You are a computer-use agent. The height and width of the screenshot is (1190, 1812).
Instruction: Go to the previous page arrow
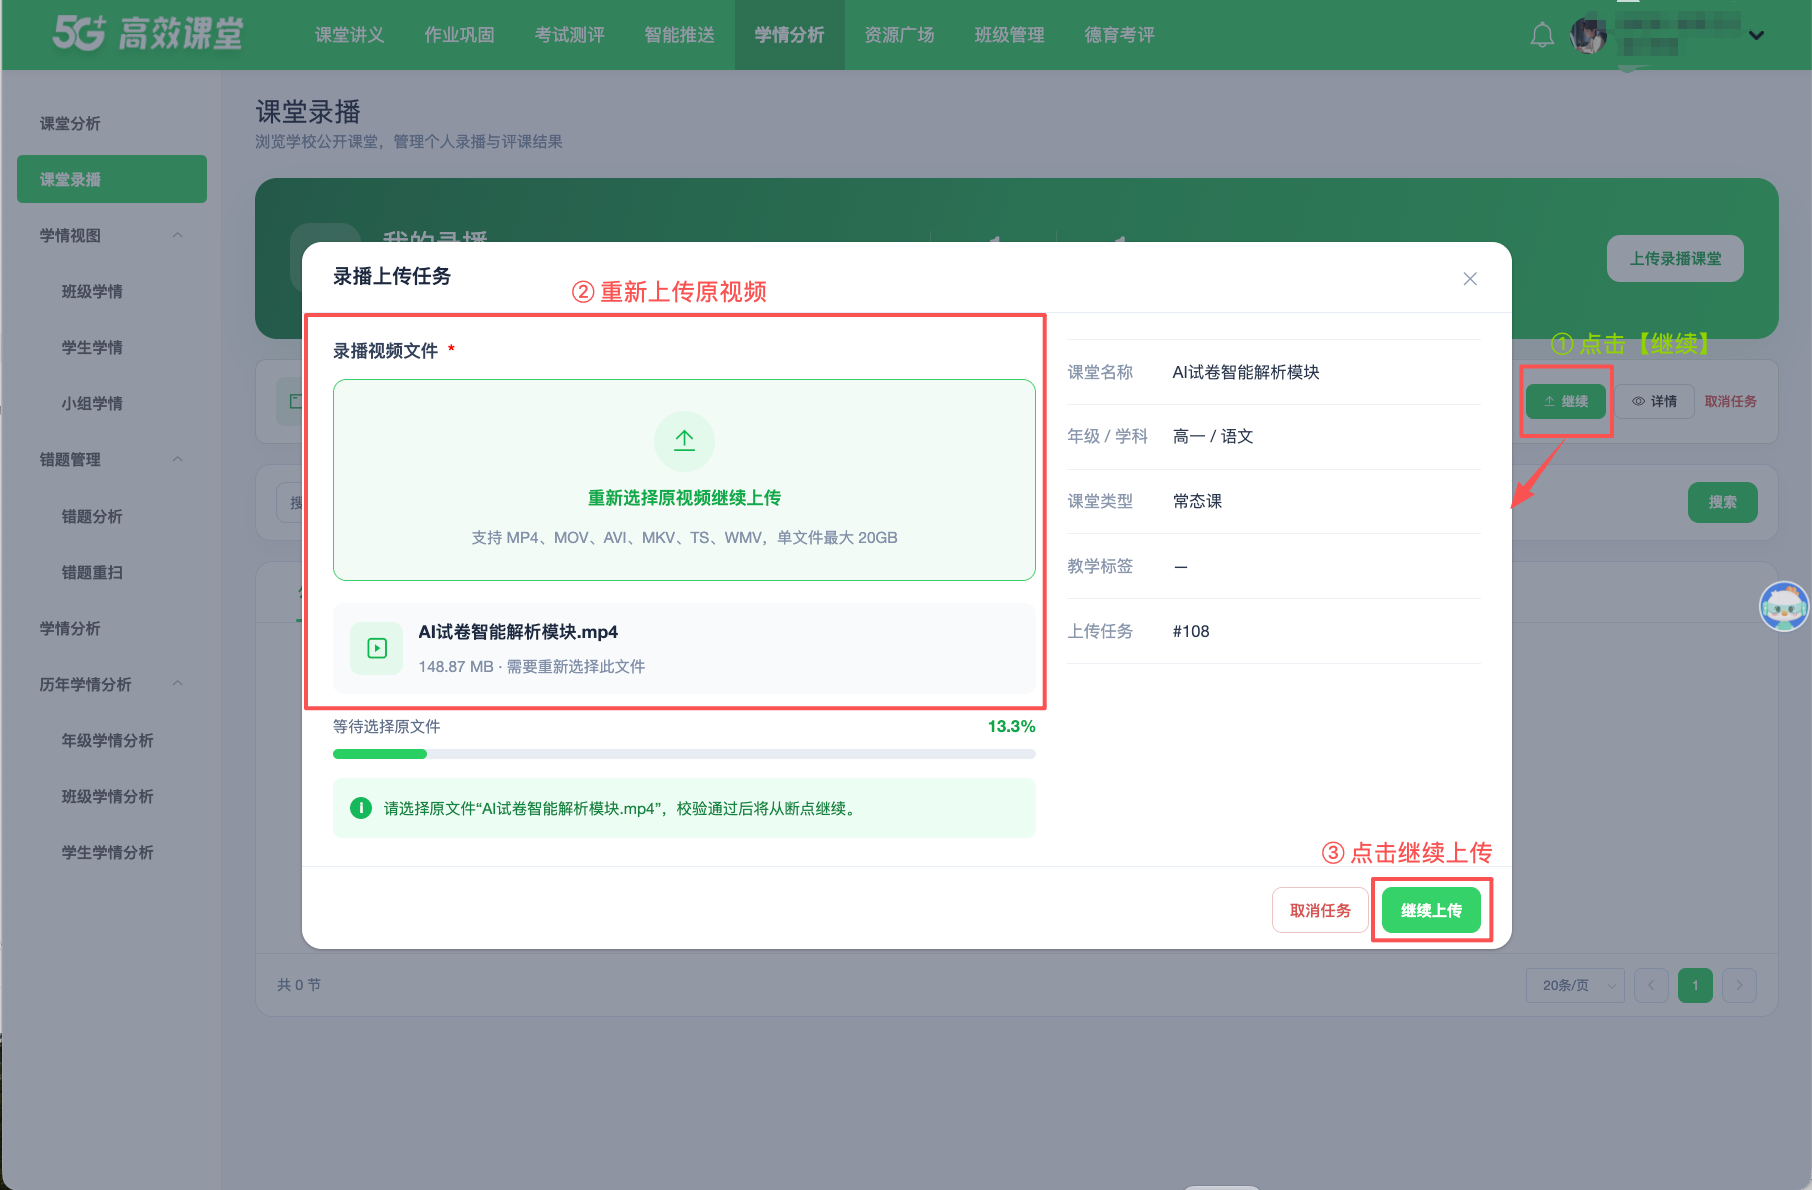point(1651,985)
